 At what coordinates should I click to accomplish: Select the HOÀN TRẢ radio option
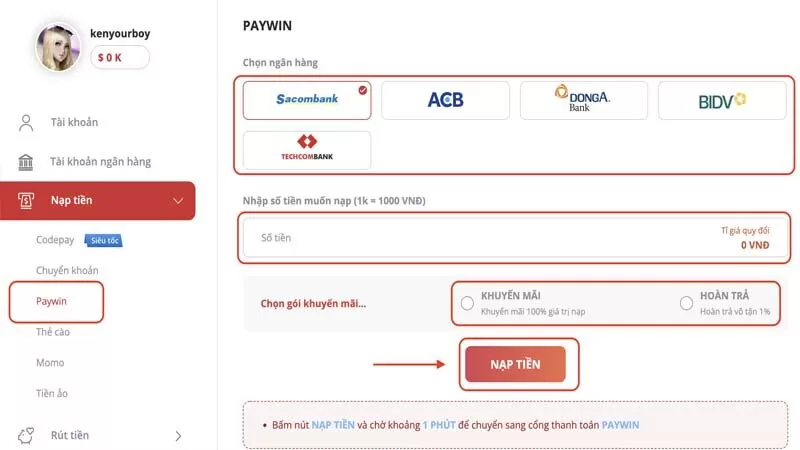coord(686,303)
